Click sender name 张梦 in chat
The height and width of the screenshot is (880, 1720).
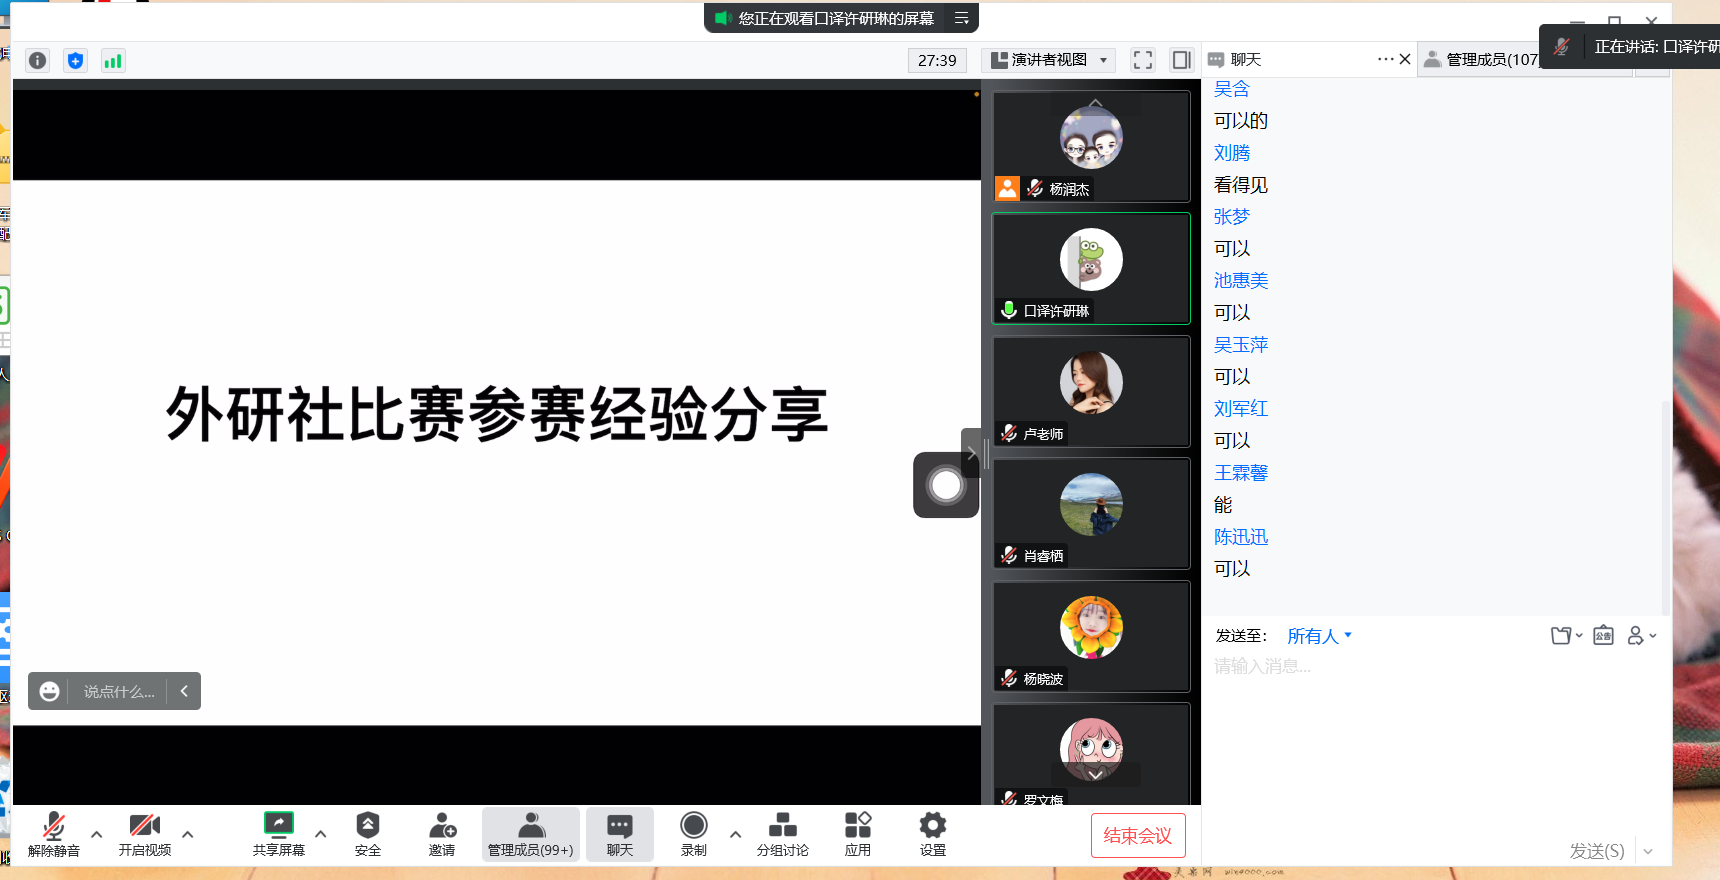click(1232, 217)
